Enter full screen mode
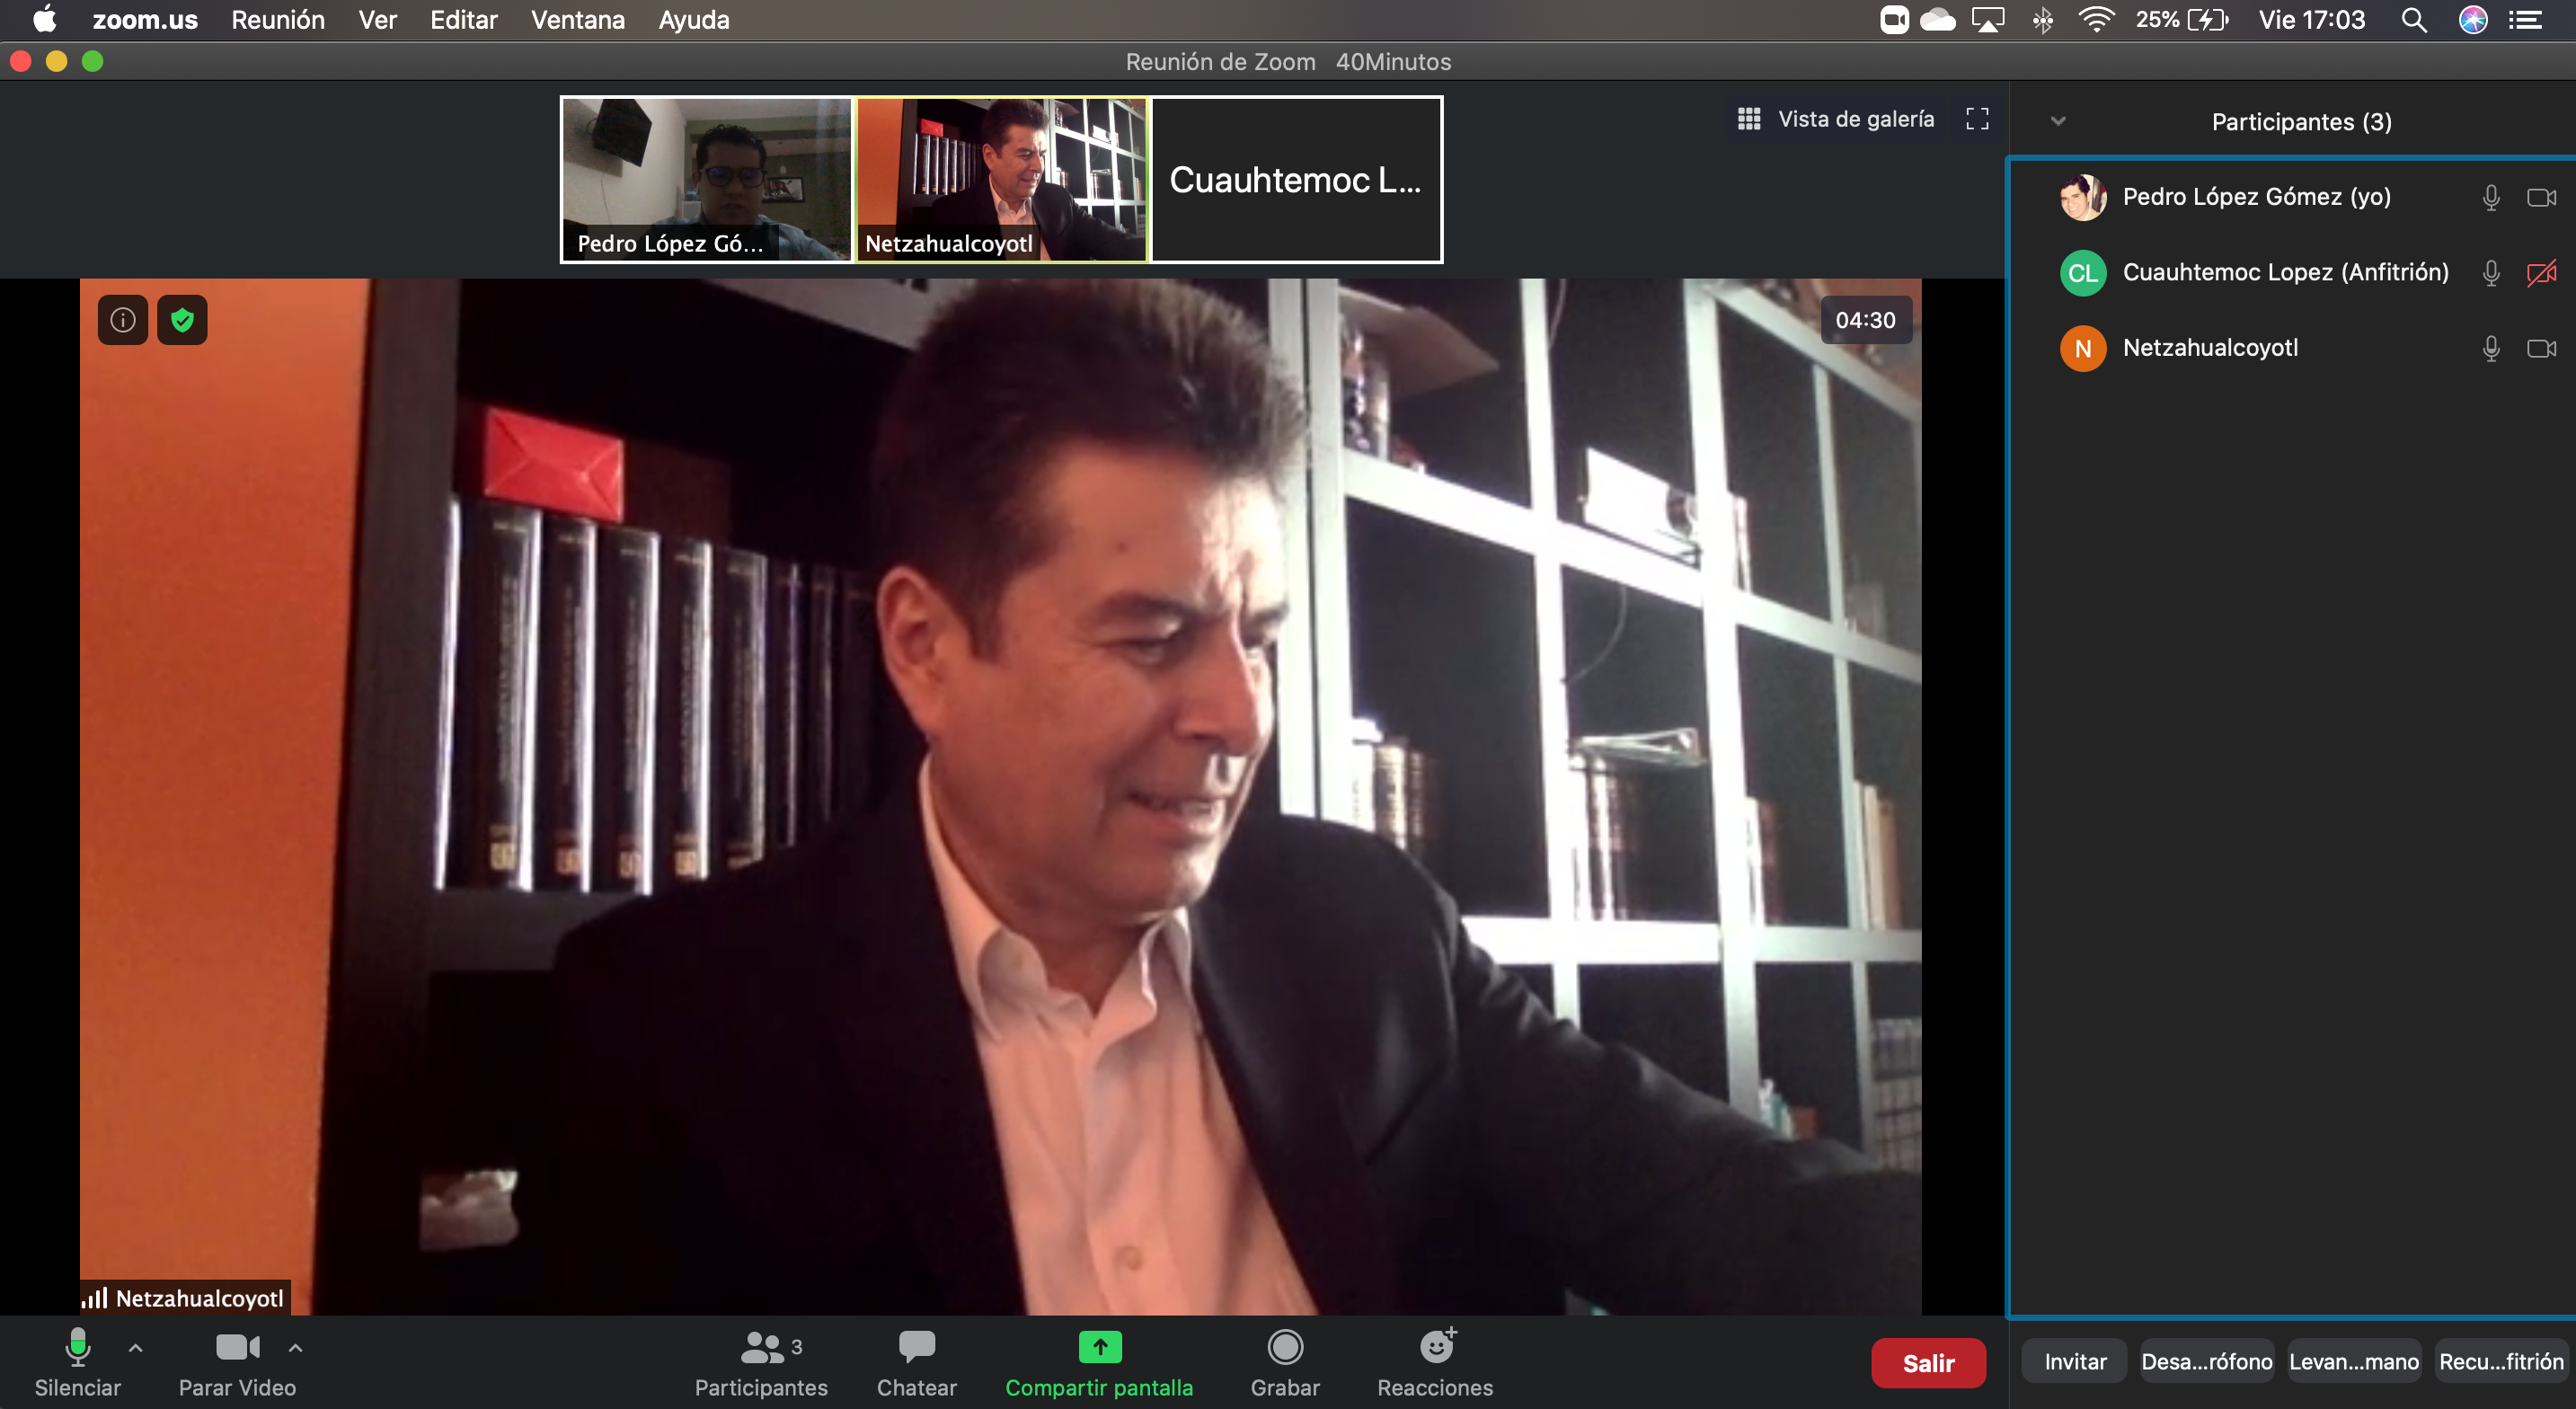Viewport: 2576px width, 1409px height. click(x=1977, y=119)
